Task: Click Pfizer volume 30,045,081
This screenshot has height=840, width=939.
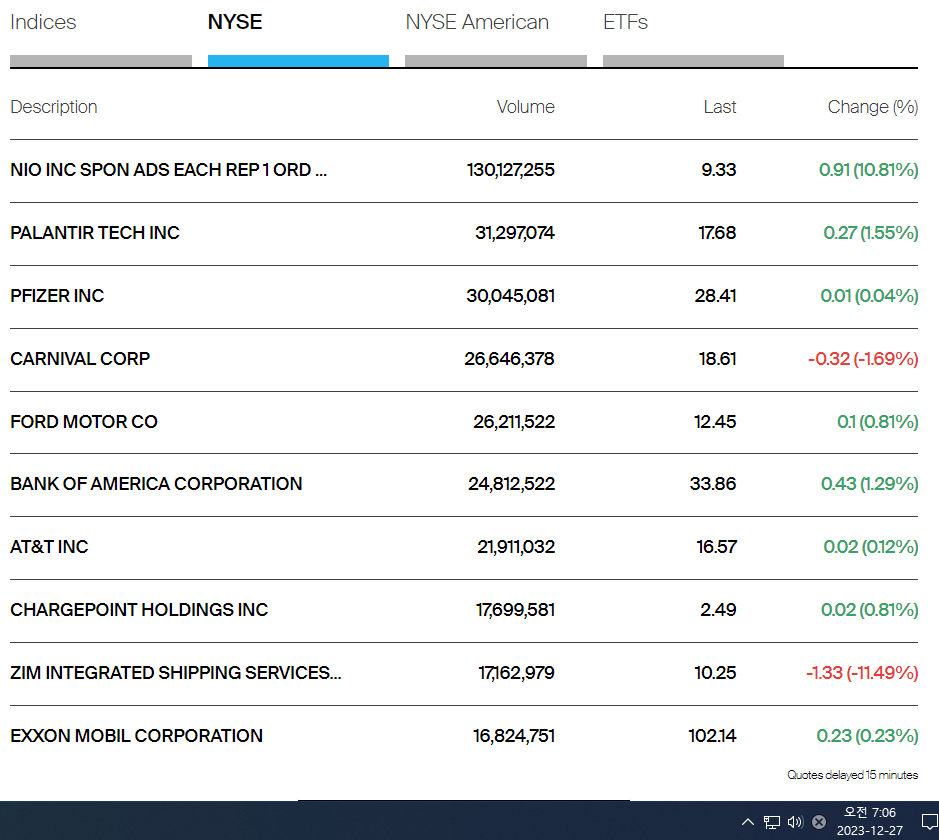Action: pos(511,296)
